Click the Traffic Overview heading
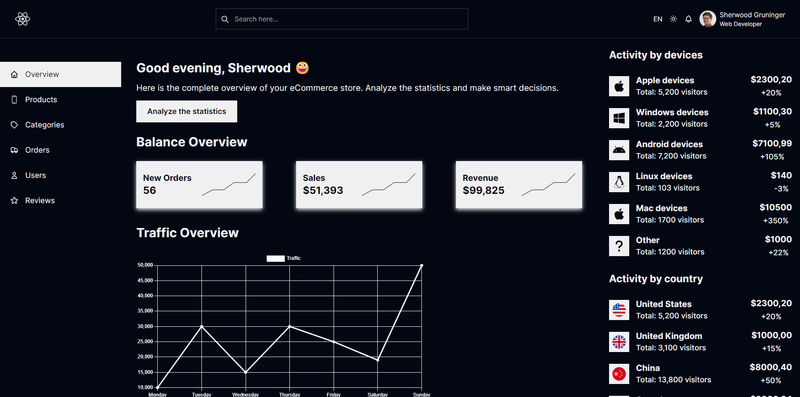Image resolution: width=800 pixels, height=397 pixels. tap(187, 233)
